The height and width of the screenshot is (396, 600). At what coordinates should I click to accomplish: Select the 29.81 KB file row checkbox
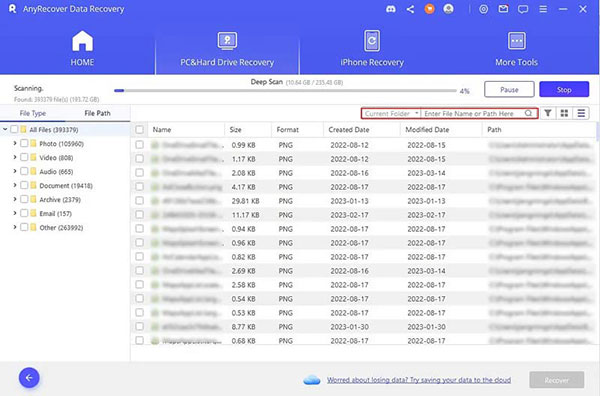pos(140,200)
